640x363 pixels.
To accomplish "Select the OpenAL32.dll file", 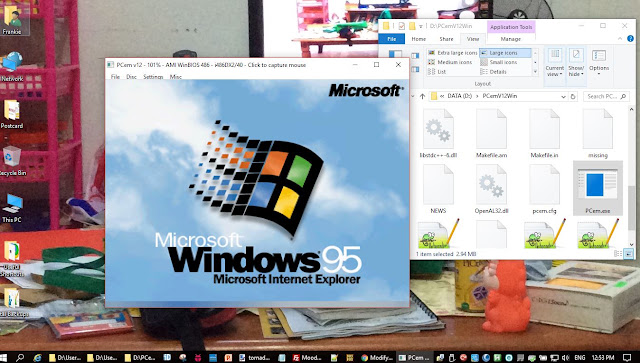I will click(491, 189).
